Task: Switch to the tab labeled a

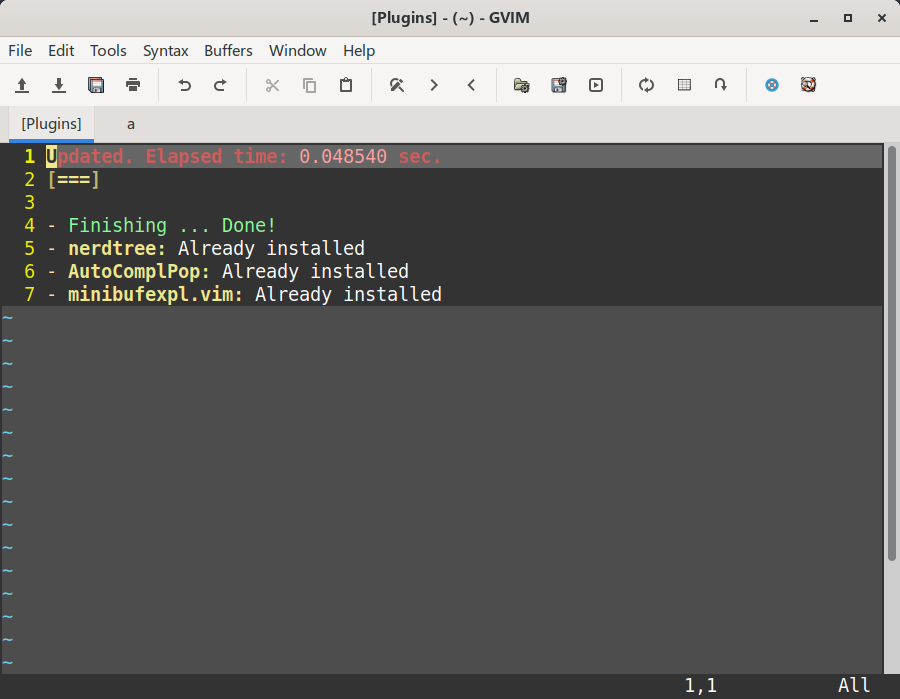Action: click(131, 124)
